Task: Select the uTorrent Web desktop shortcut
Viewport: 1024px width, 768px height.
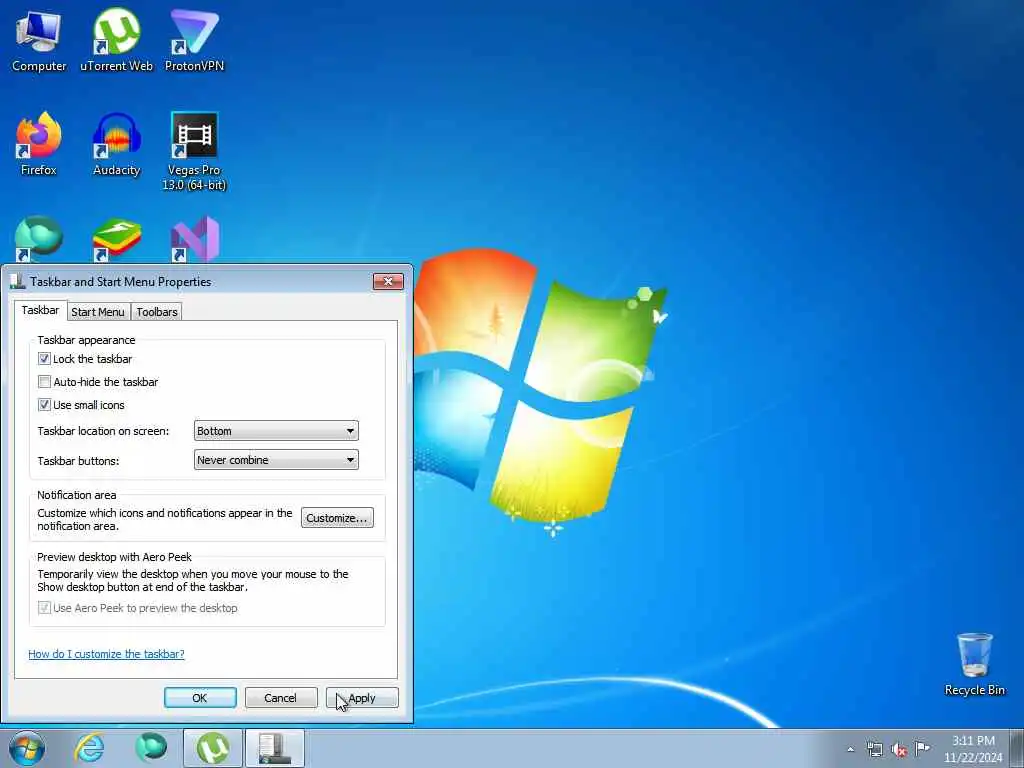Action: tap(116, 40)
